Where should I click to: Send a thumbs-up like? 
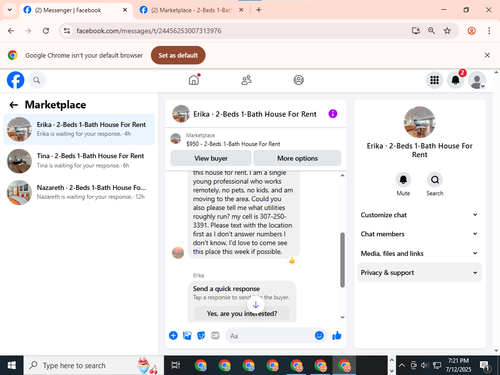[x=337, y=335]
